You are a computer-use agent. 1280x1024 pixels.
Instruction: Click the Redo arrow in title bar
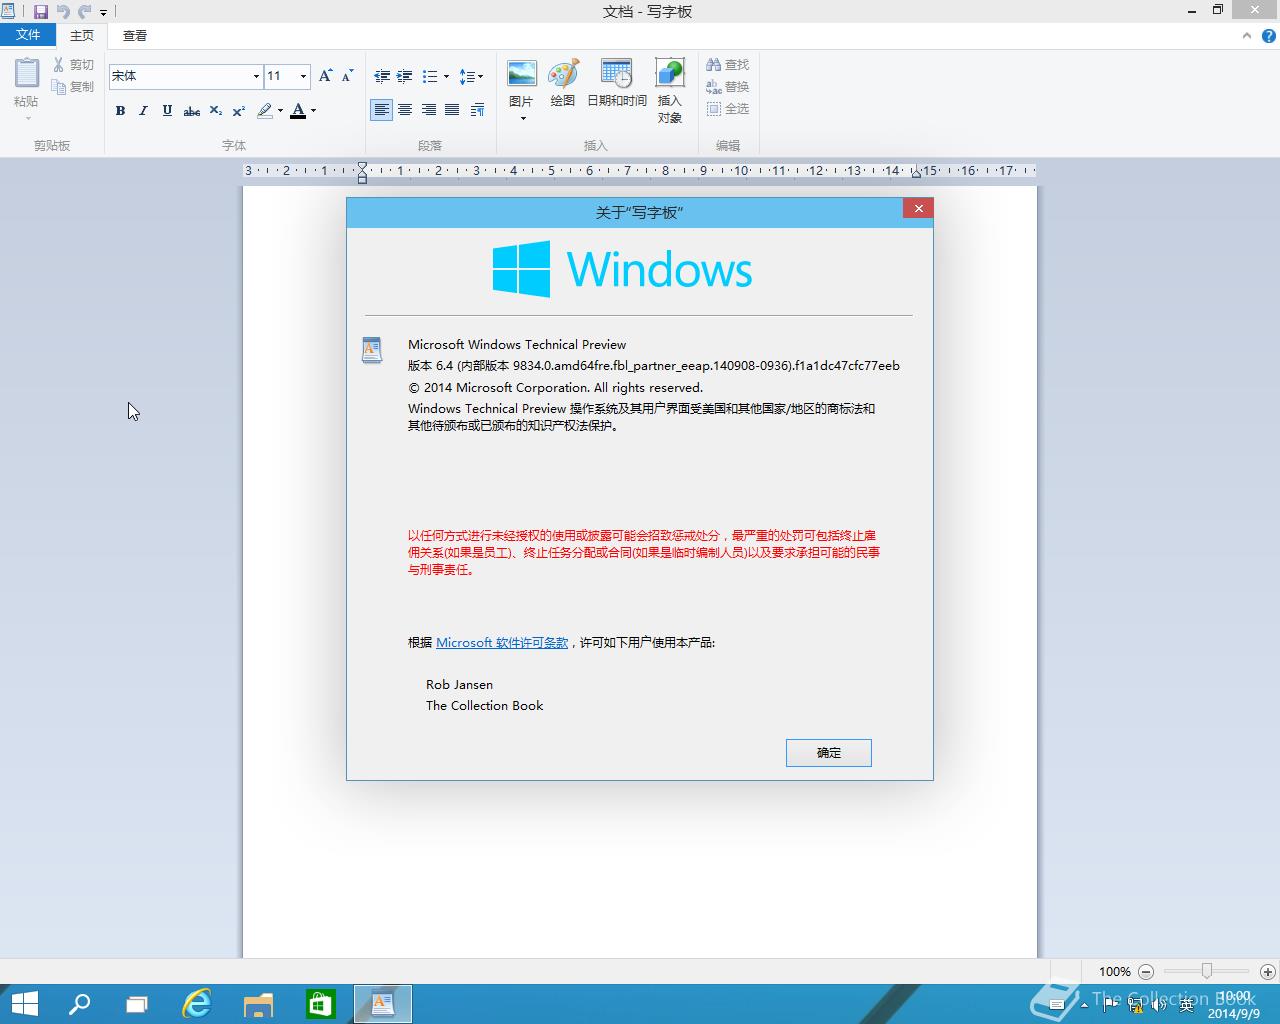pos(84,12)
